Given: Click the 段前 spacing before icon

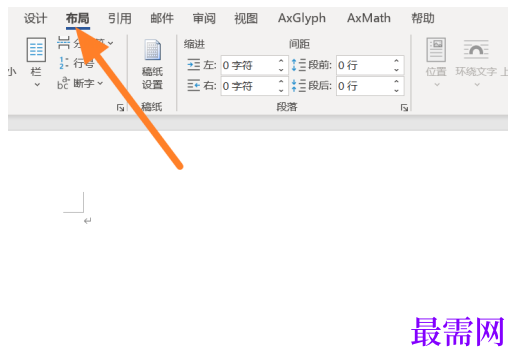Looking at the screenshot, I should pos(299,65).
